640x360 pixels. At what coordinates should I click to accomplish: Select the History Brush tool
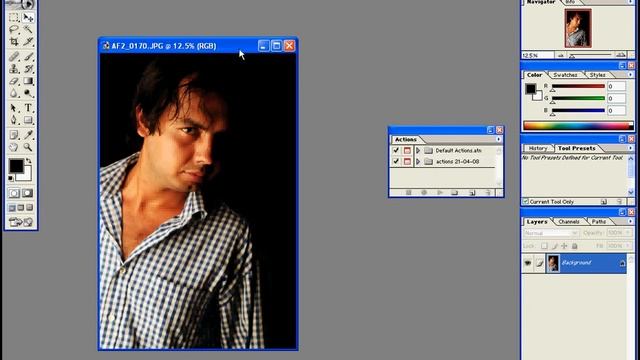(28, 69)
